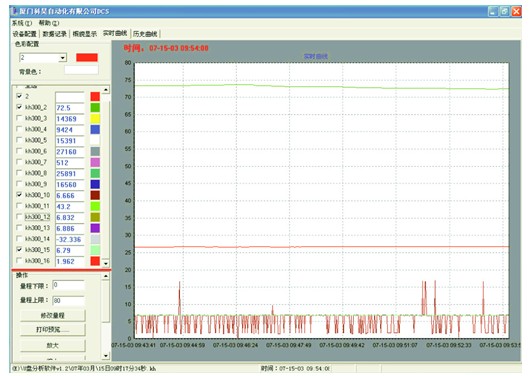Viewport: 532px width, 376px height.
Task: Click the white background color box
Action: tap(81, 70)
